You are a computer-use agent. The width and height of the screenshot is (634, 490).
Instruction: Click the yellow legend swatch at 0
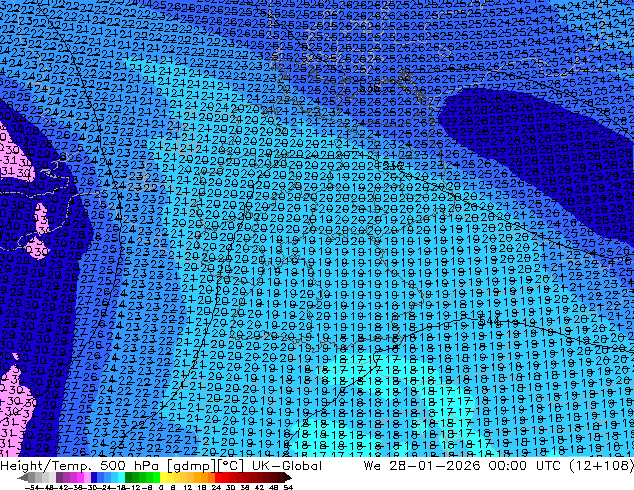(x=164, y=478)
